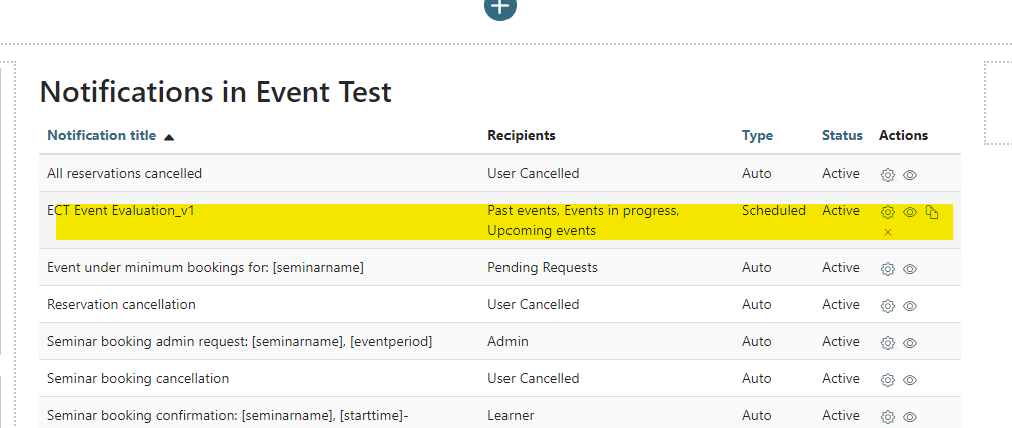Sort table by Notification title header

tap(101, 136)
